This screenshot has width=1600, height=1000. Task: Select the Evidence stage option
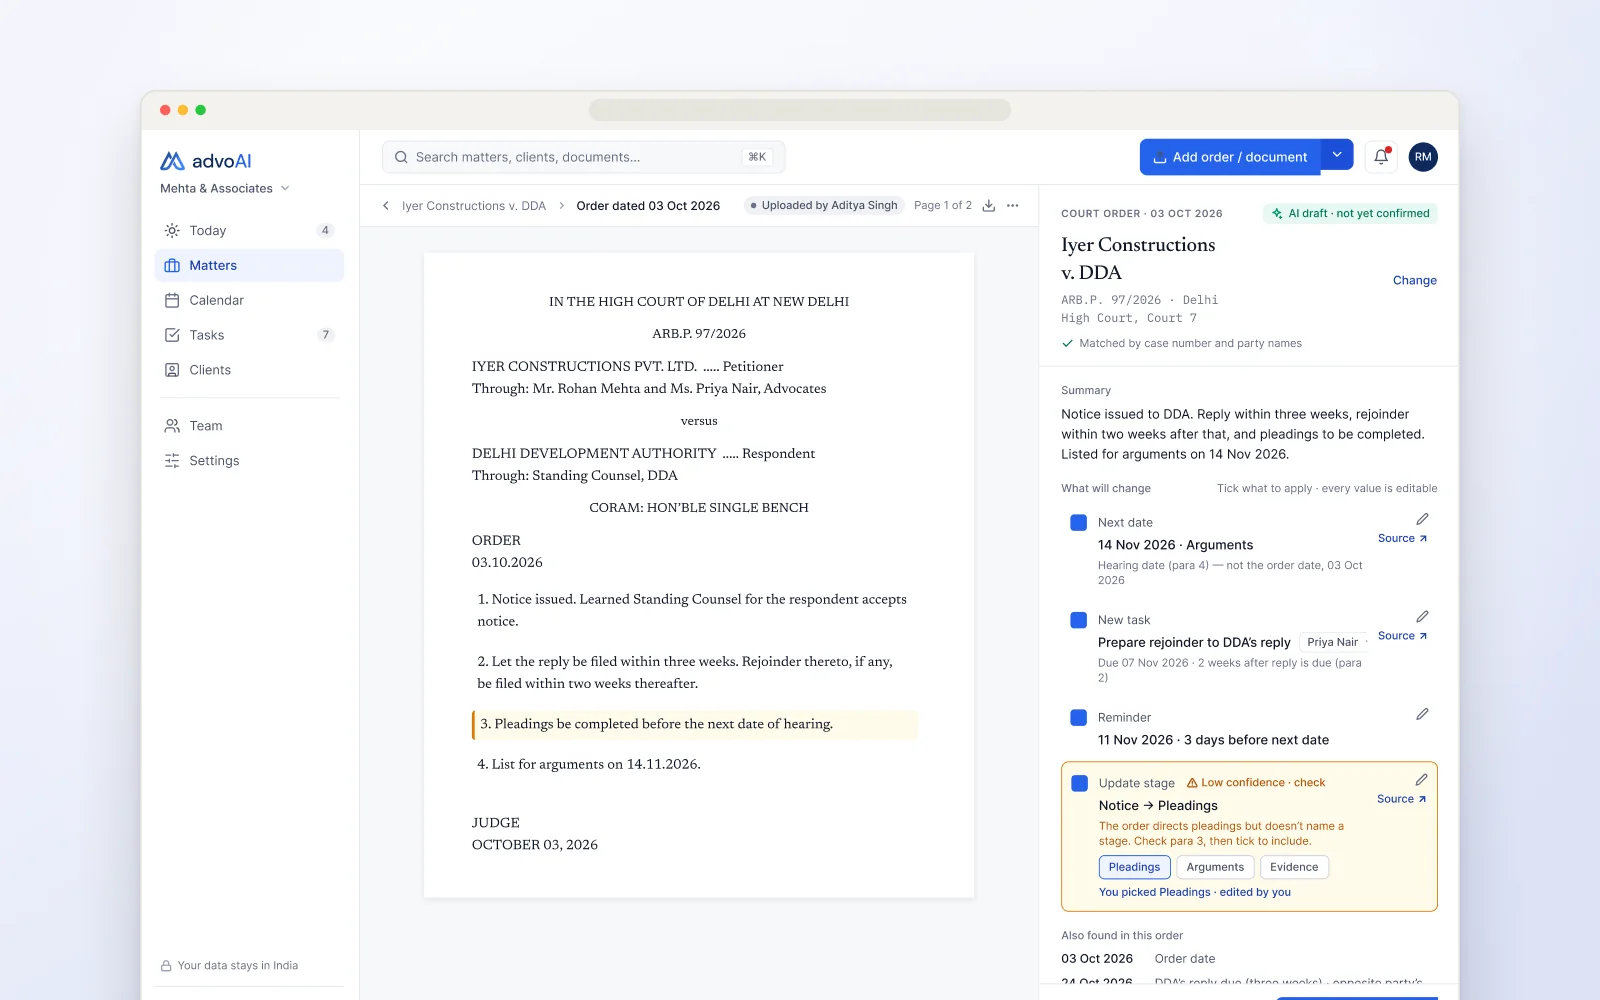(x=1294, y=867)
